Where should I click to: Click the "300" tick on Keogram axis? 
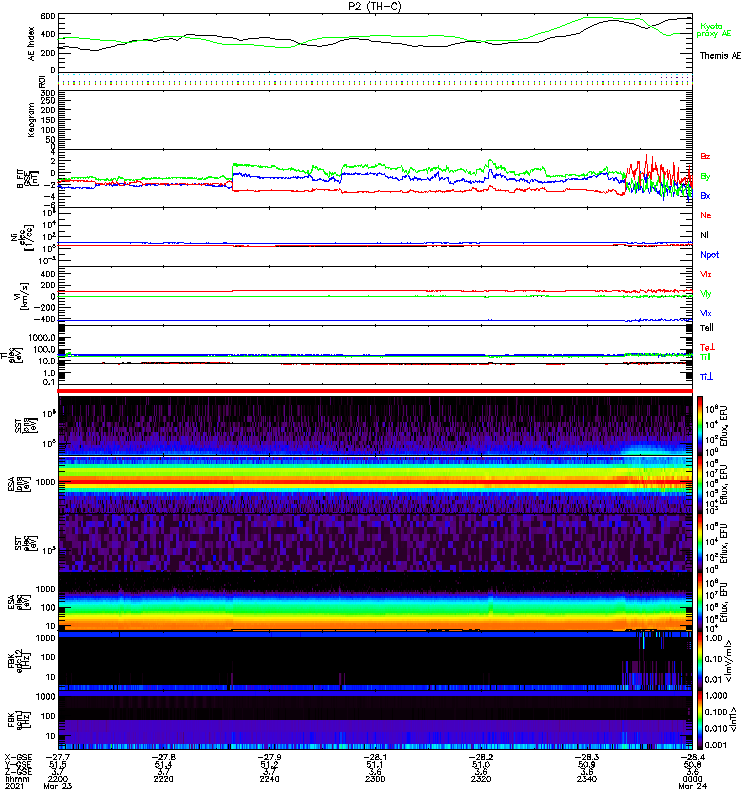click(x=47, y=93)
